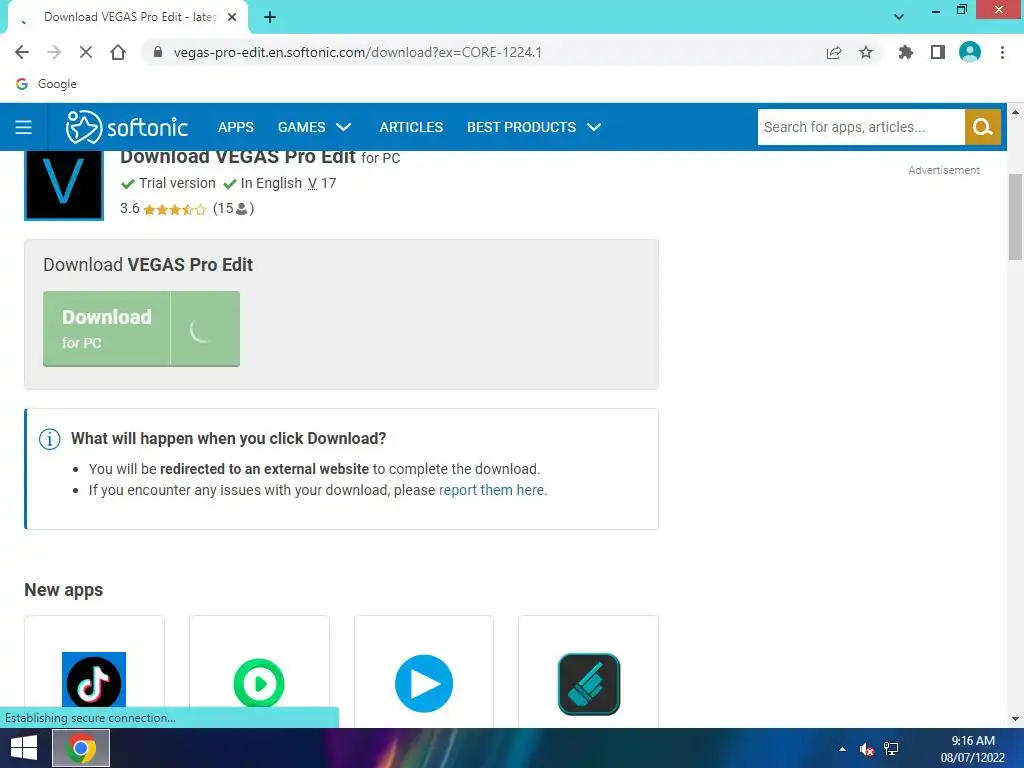View site security lock info
1024x768 pixels.
point(157,52)
